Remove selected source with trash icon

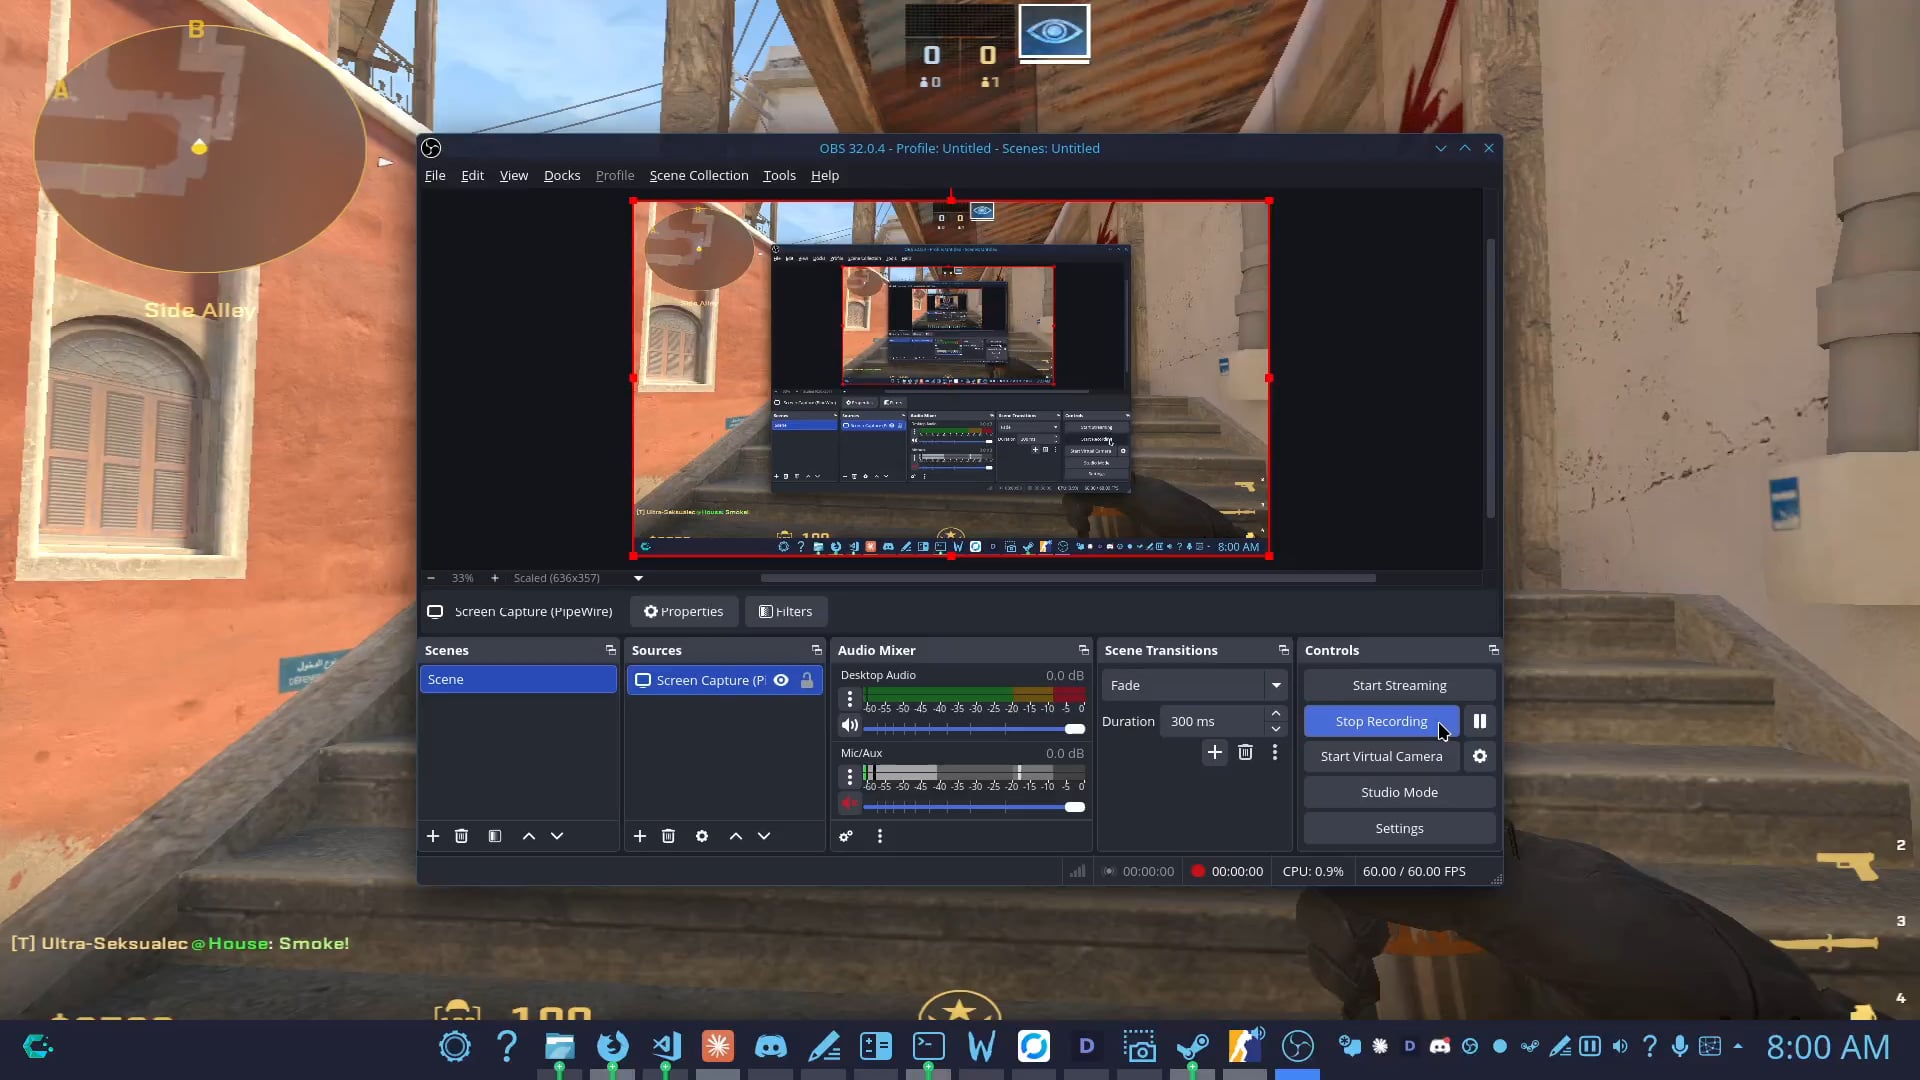point(668,836)
